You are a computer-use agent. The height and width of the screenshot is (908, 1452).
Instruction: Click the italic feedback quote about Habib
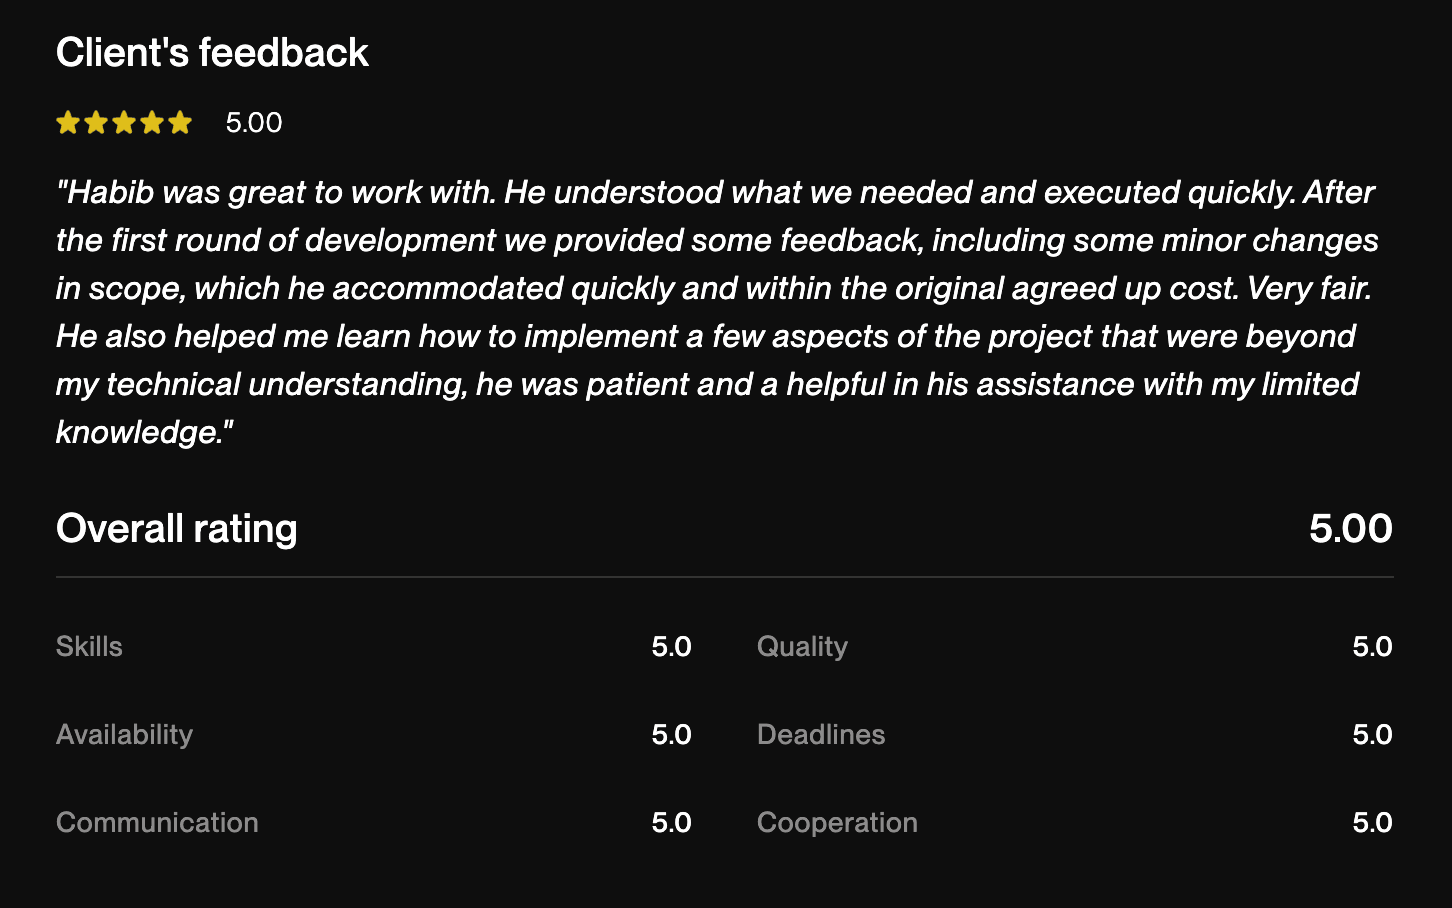click(716, 312)
